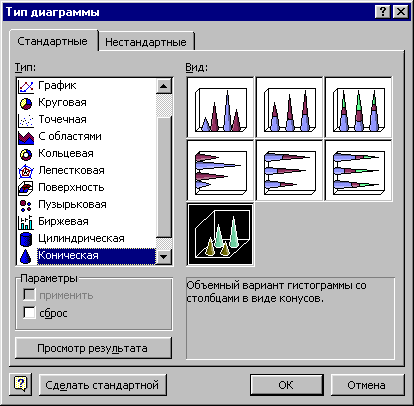This screenshot has width=414, height=406.
Task: Choose the Лепестковая radar chart icon
Action: 26,171
